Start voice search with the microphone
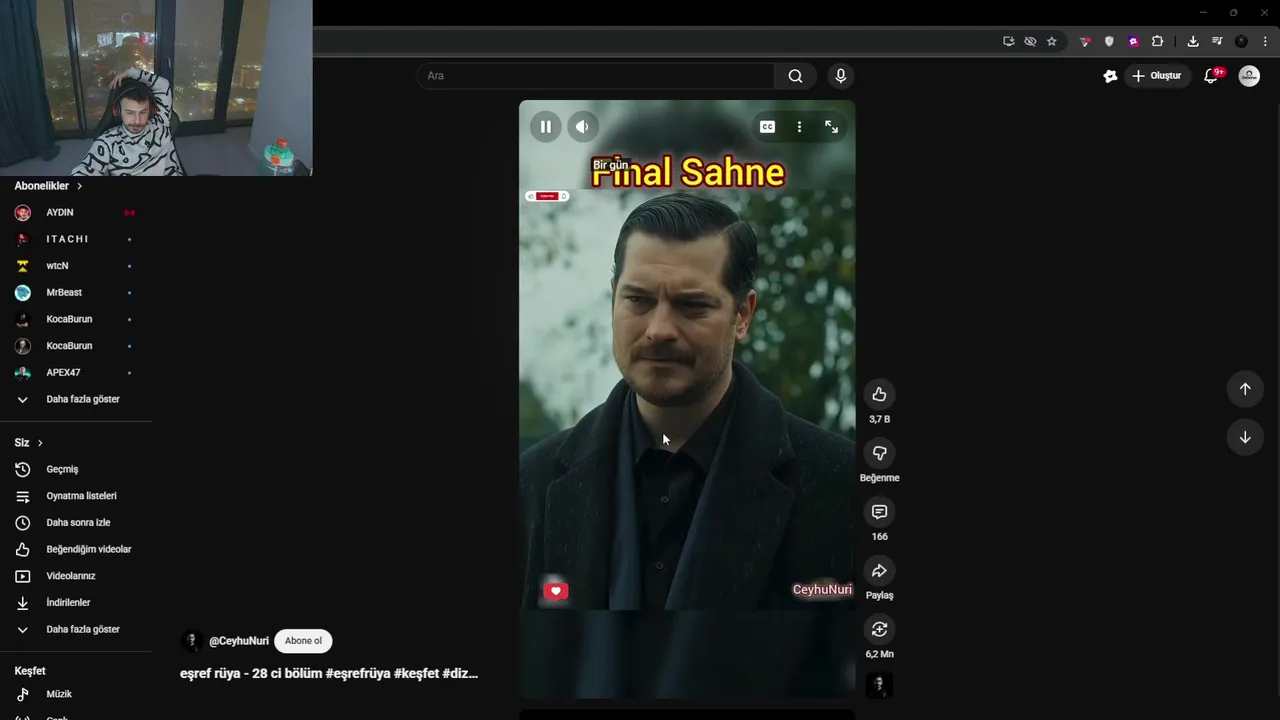This screenshot has height=720, width=1280. pyautogui.click(x=840, y=76)
